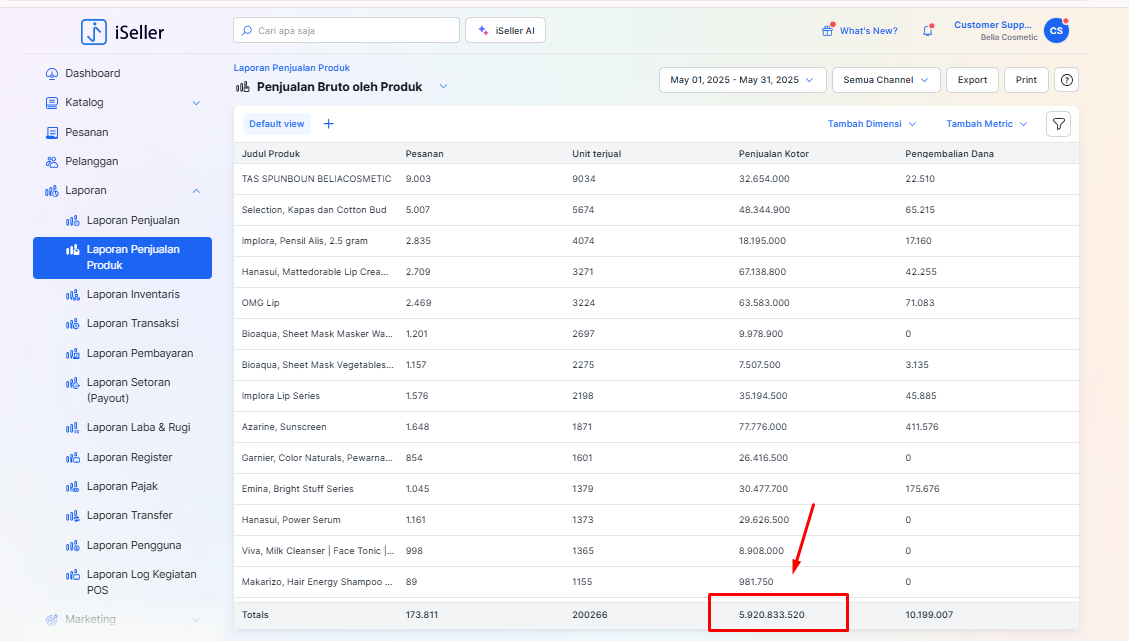Select the Default view tab
This screenshot has height=641, width=1129.
(x=276, y=124)
